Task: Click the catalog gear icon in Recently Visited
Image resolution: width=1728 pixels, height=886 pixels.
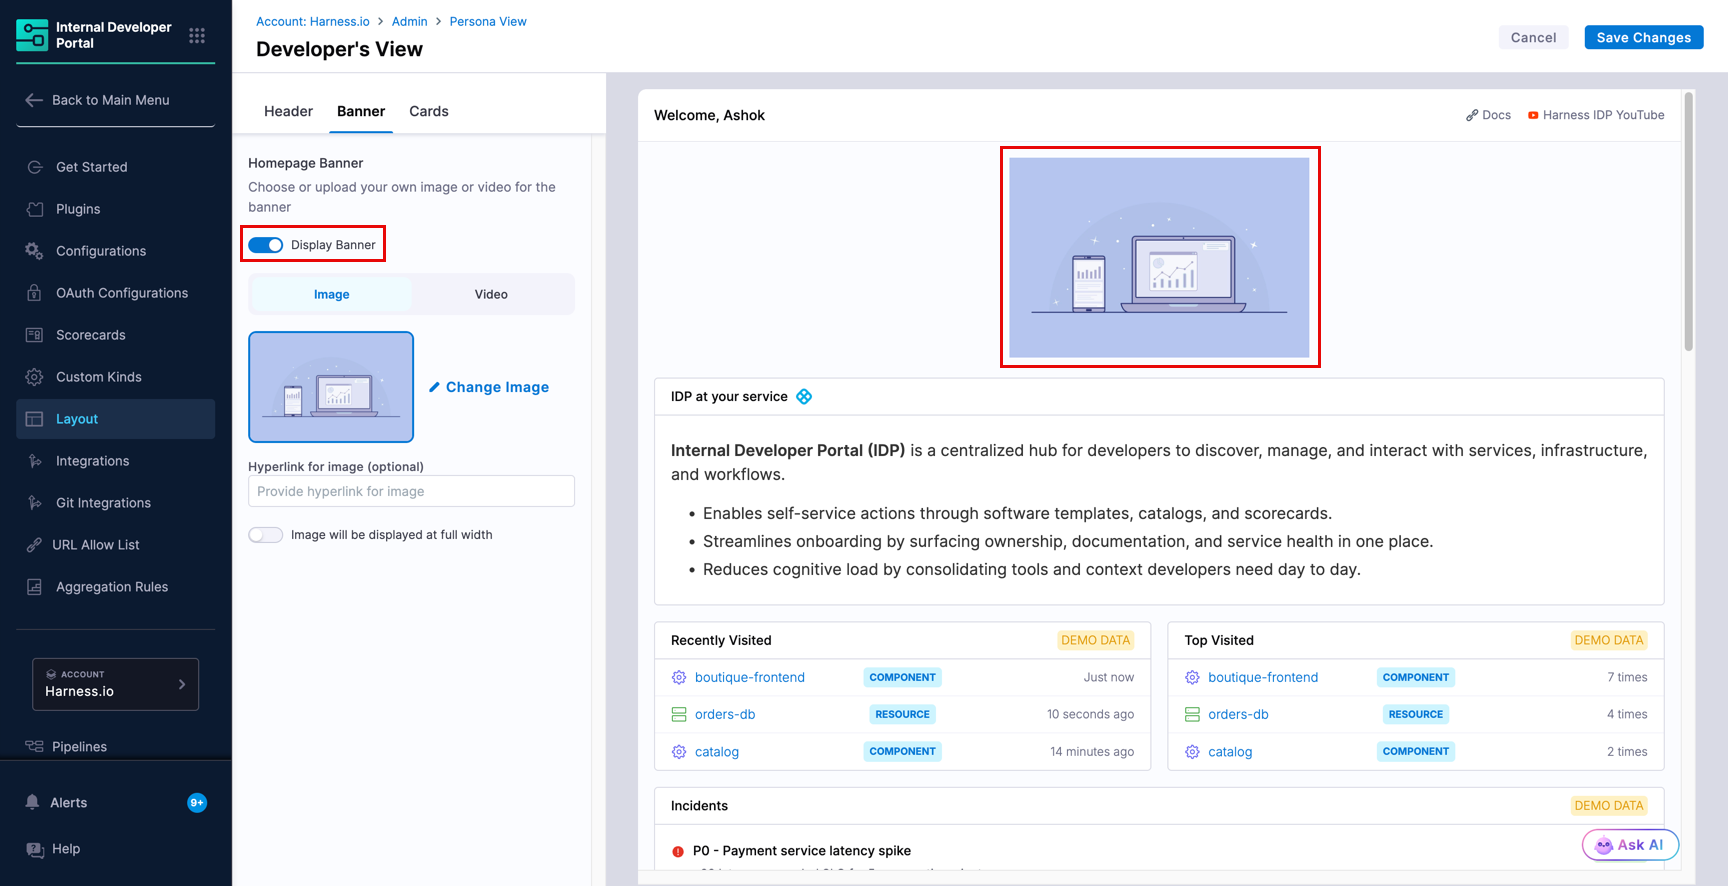Action: [679, 752]
